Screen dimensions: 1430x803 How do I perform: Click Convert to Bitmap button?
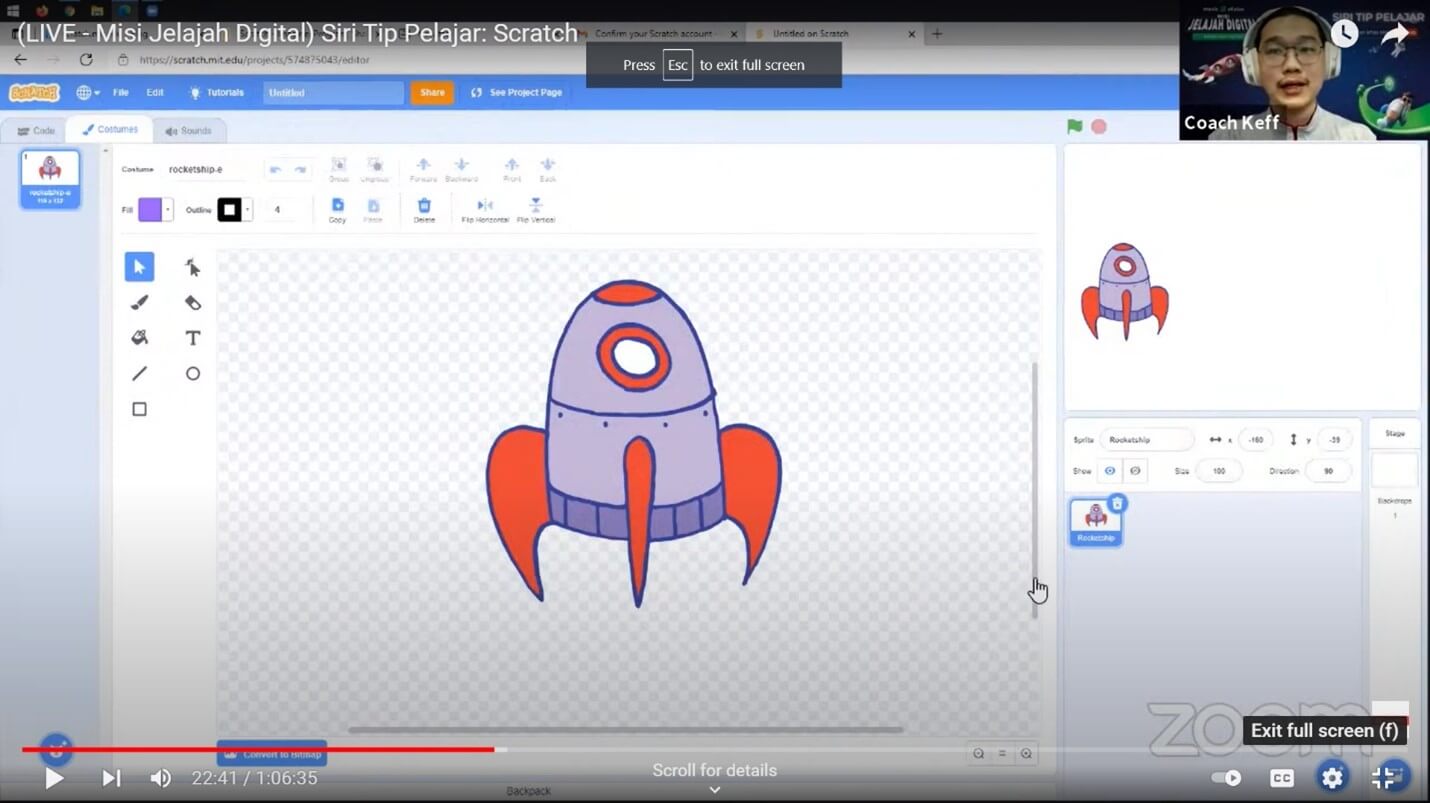point(272,754)
